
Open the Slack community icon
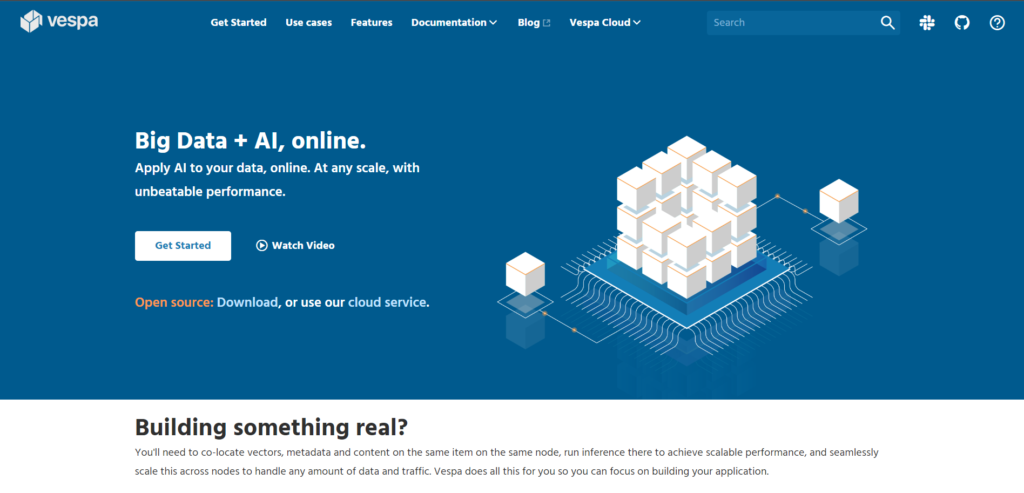point(927,22)
